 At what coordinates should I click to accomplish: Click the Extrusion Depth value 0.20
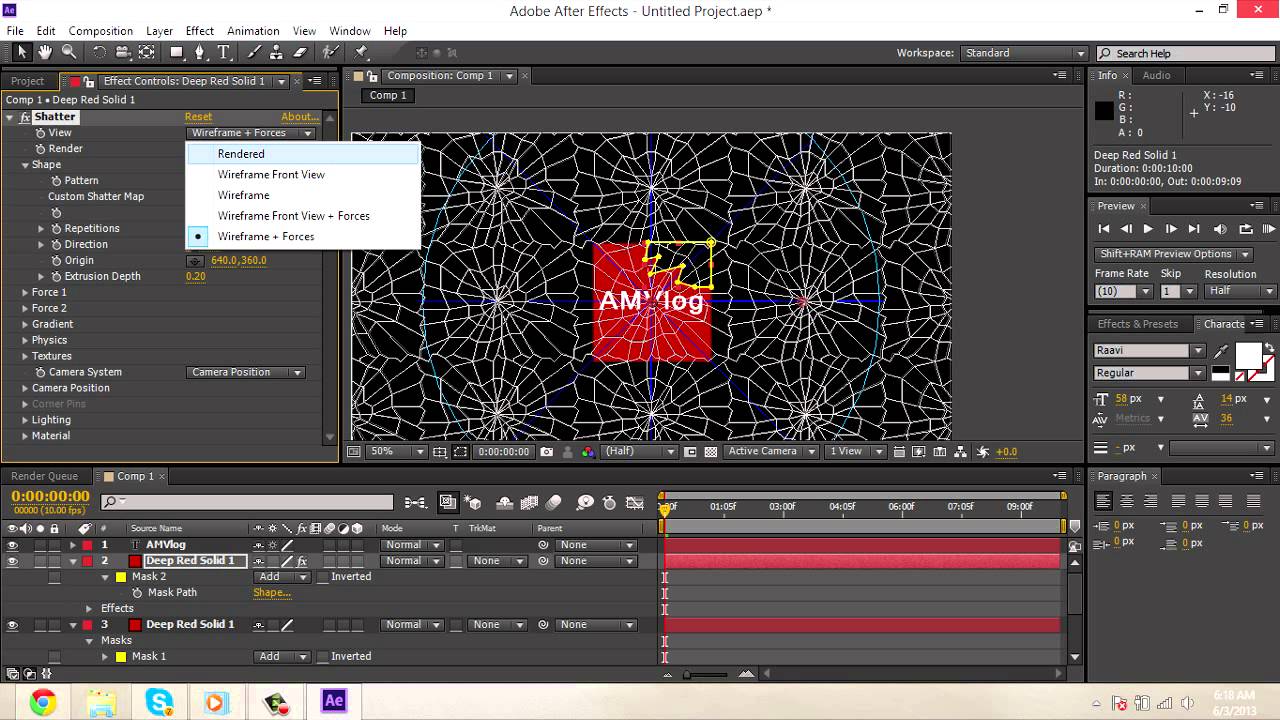[196, 277]
